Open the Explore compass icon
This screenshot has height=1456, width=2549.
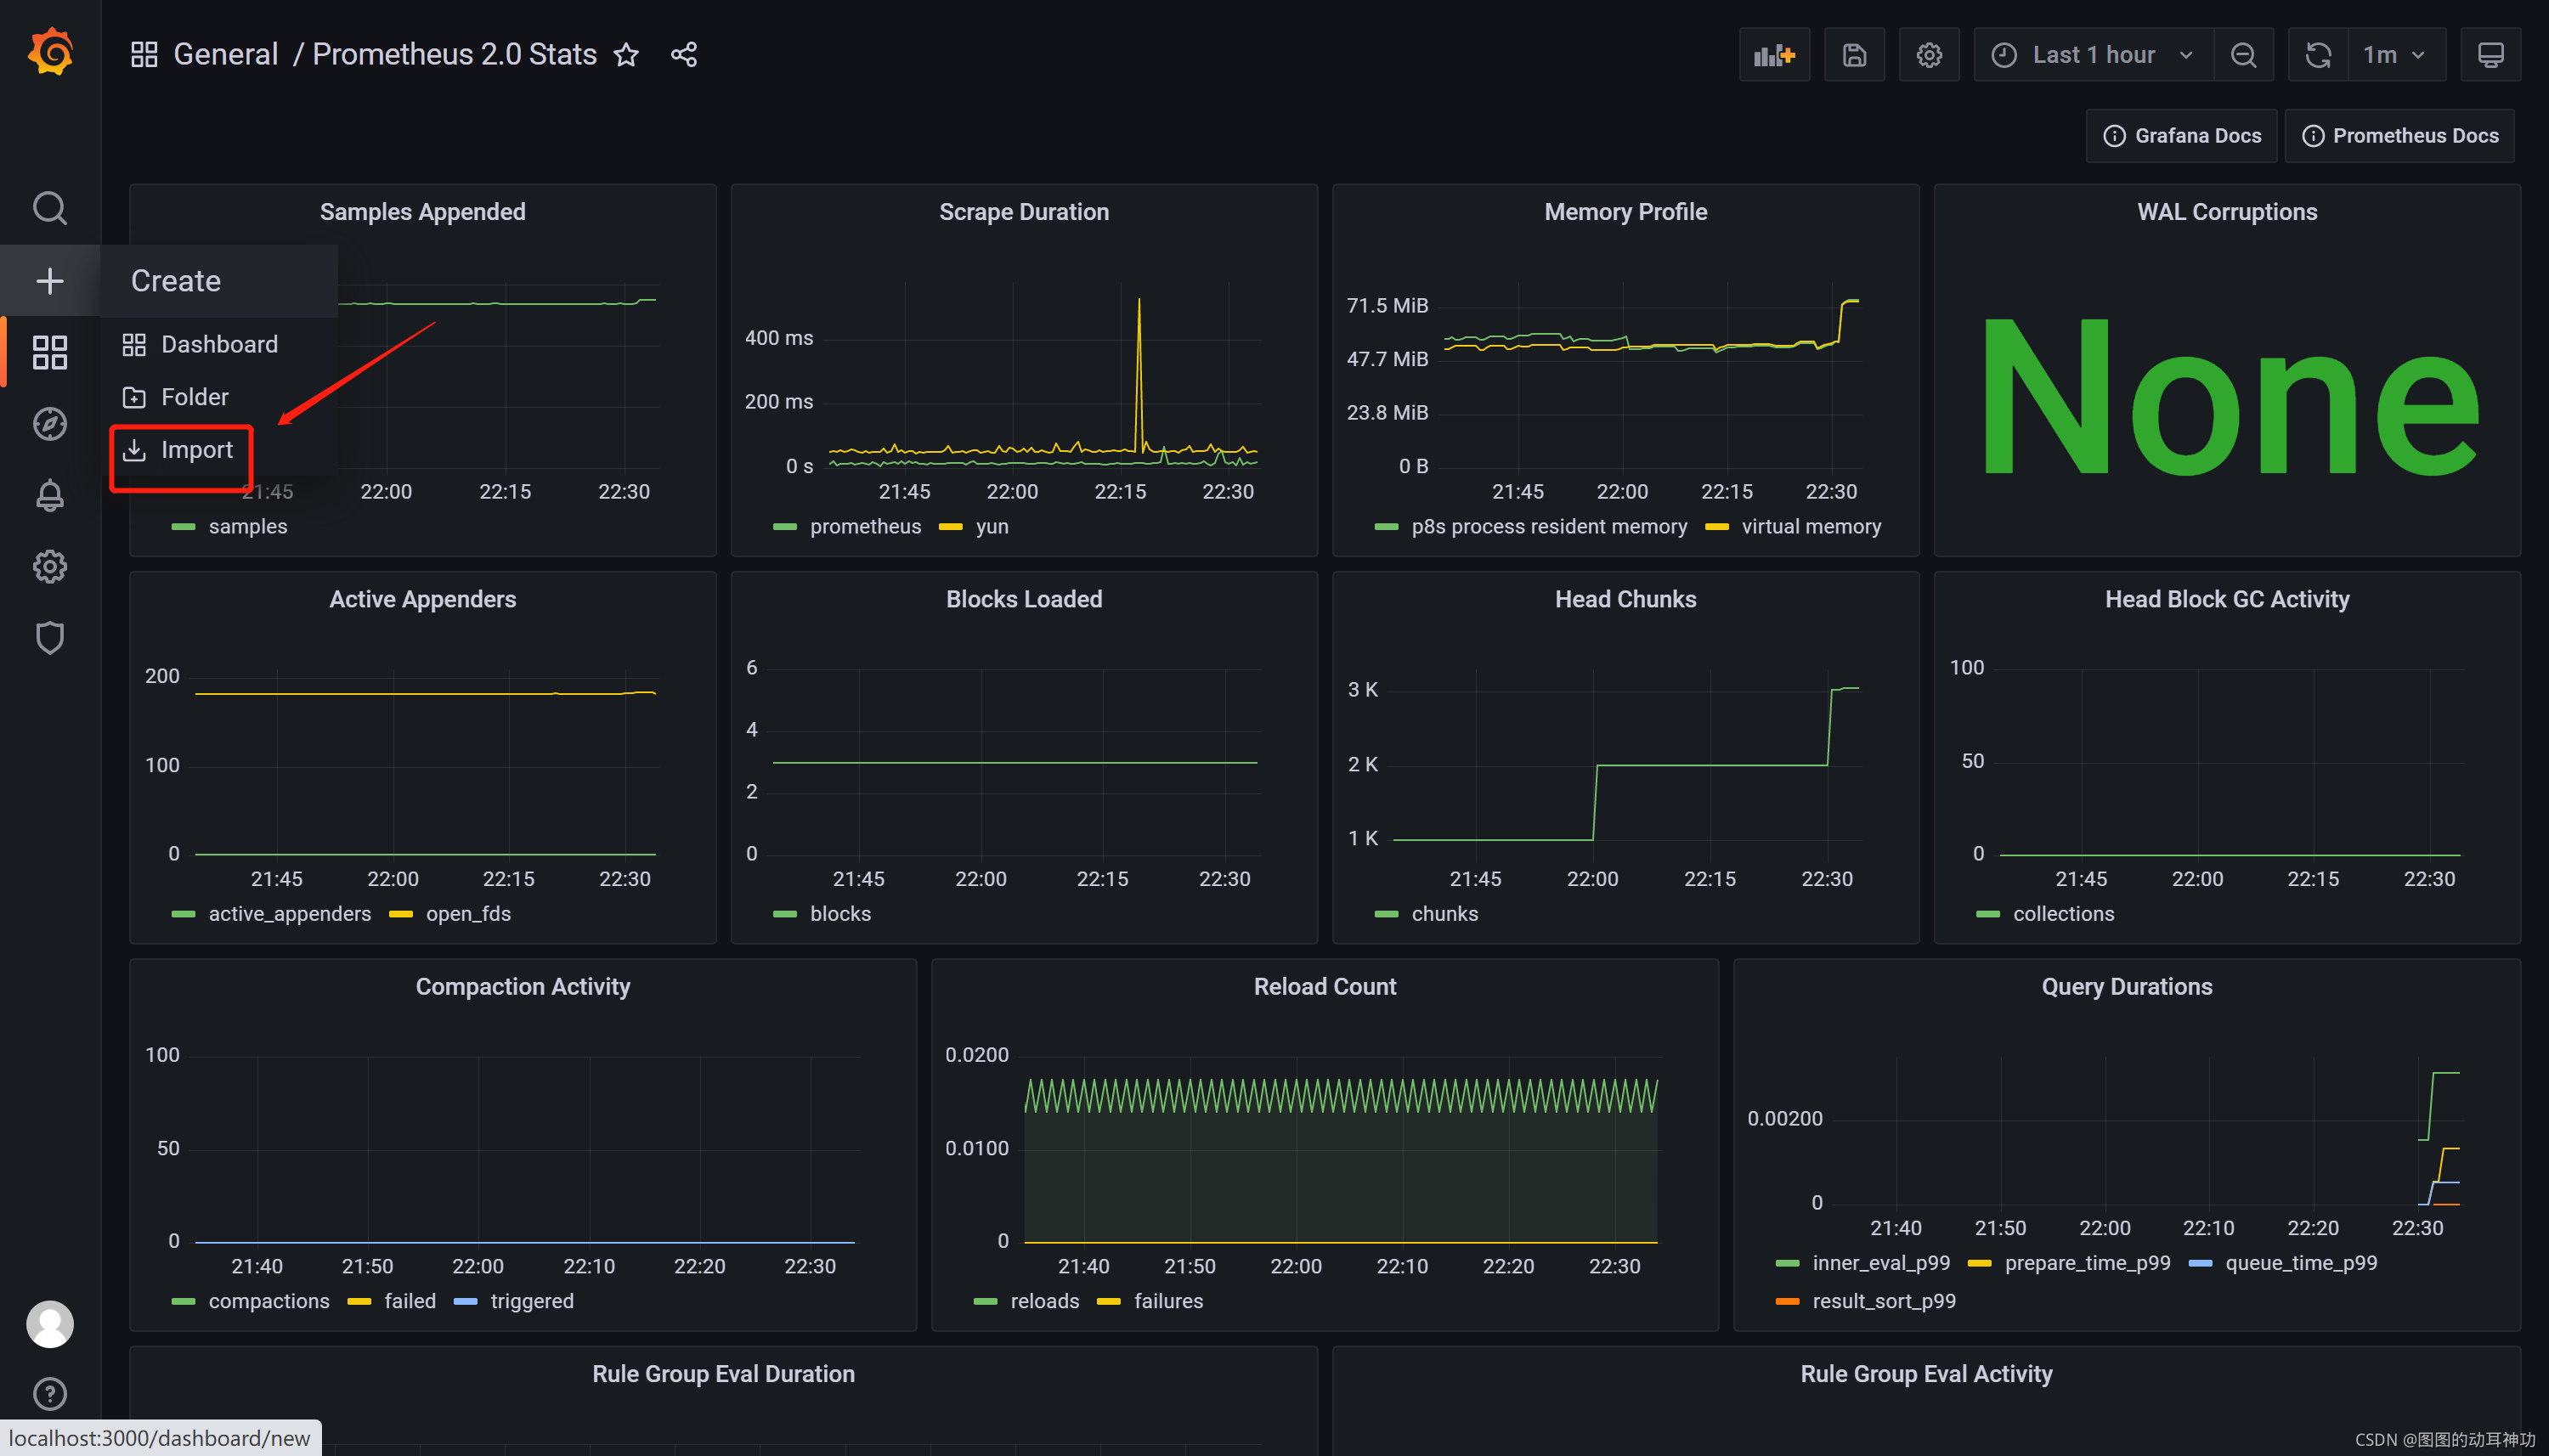(x=50, y=424)
